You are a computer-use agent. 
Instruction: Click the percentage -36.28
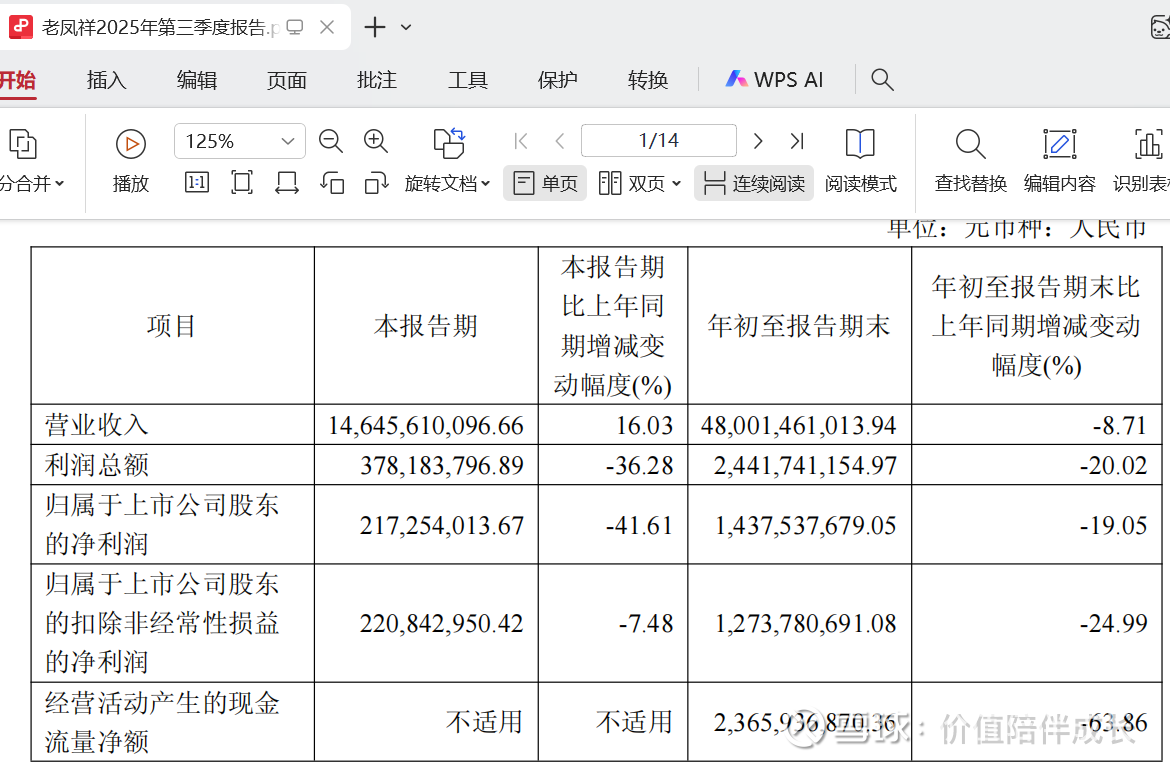pyautogui.click(x=639, y=465)
